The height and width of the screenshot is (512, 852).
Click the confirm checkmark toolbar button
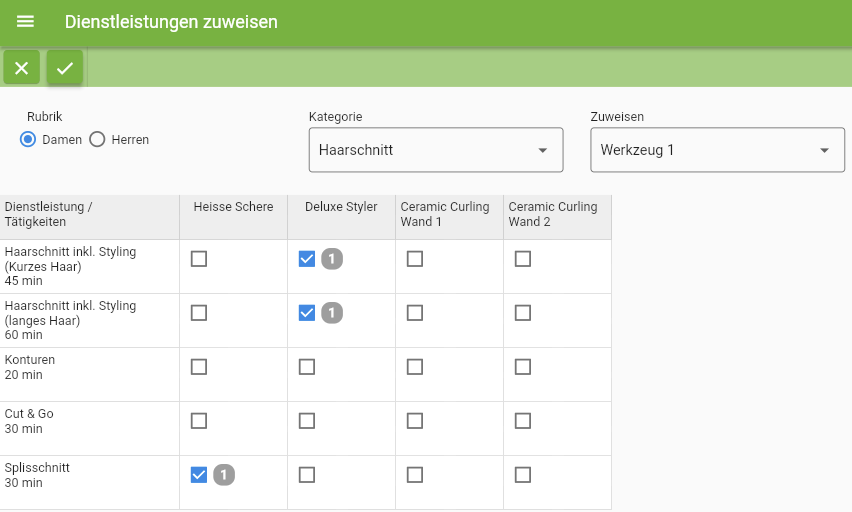pyautogui.click(x=65, y=68)
